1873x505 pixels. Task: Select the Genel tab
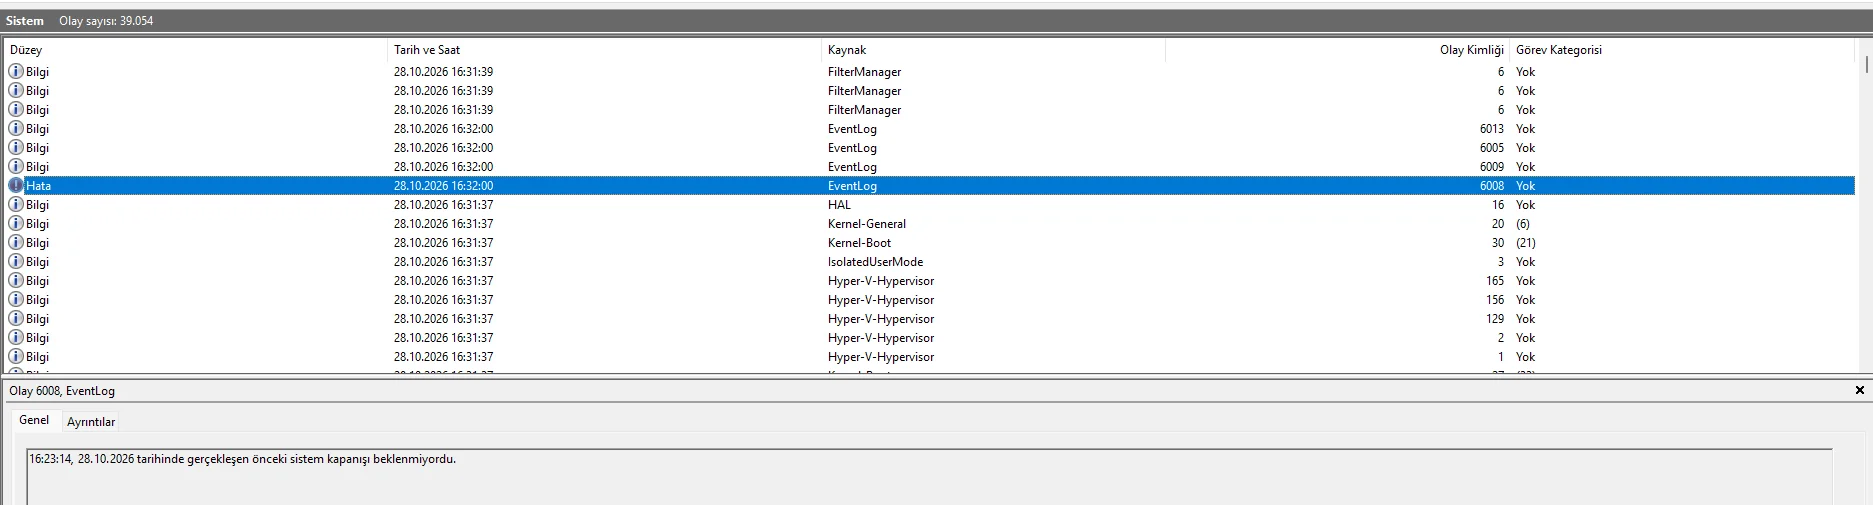pyautogui.click(x=34, y=420)
